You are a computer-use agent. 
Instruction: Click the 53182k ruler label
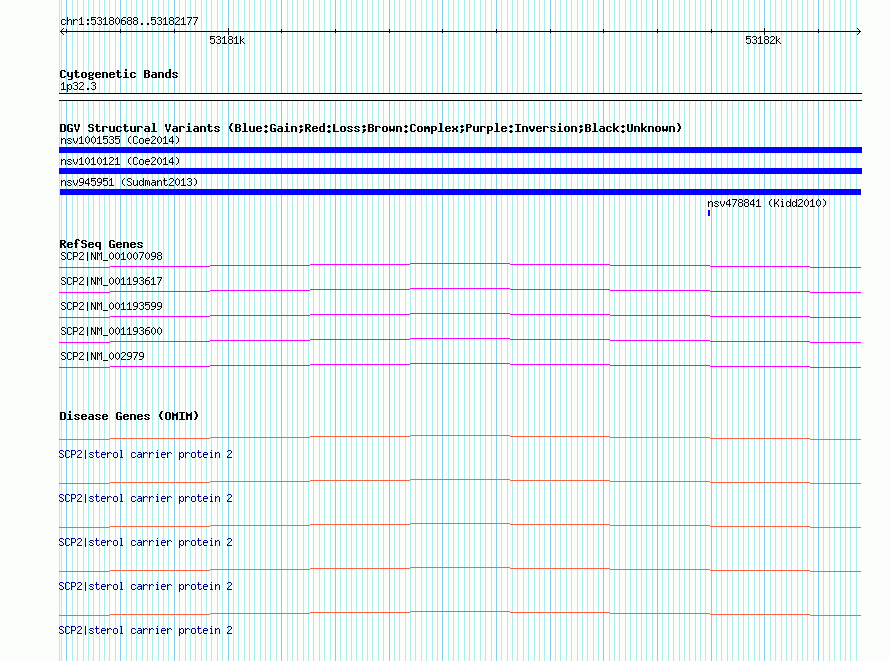[x=763, y=40]
